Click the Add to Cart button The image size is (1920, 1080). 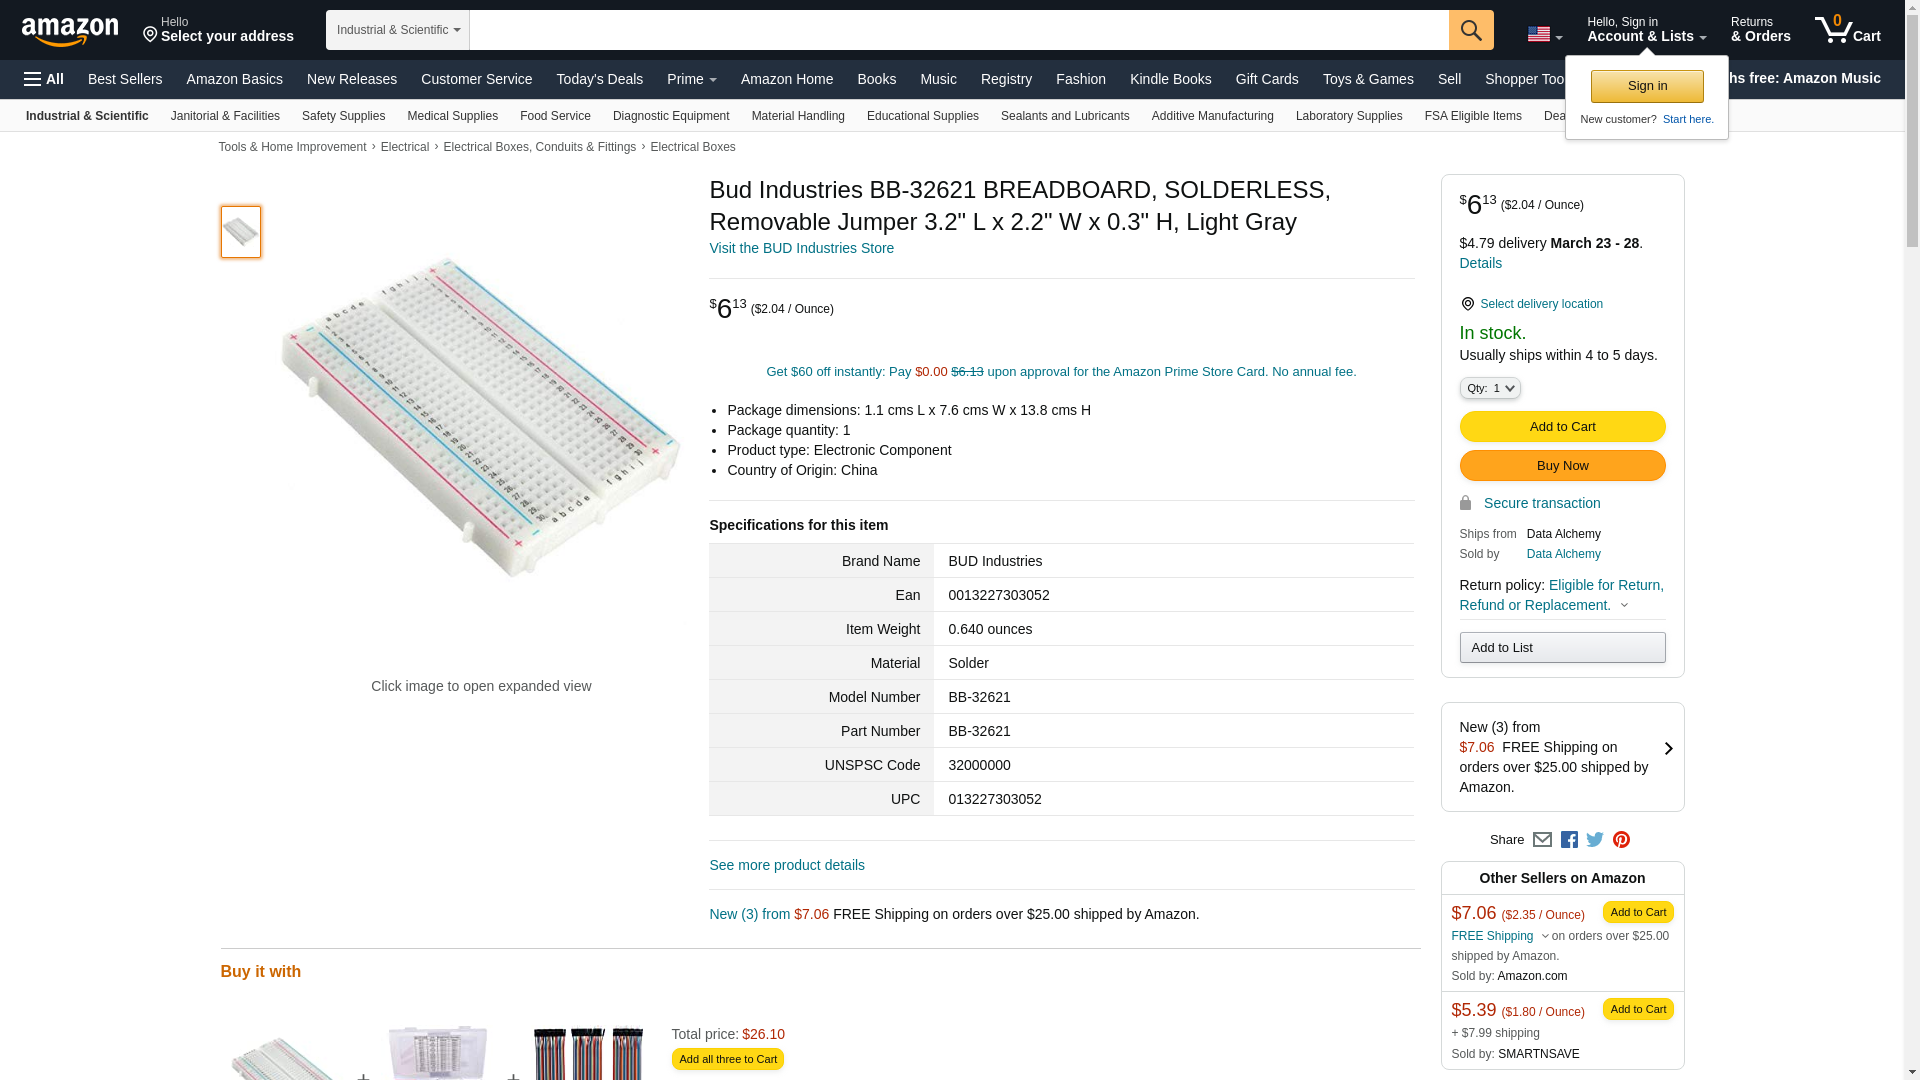tap(1562, 427)
